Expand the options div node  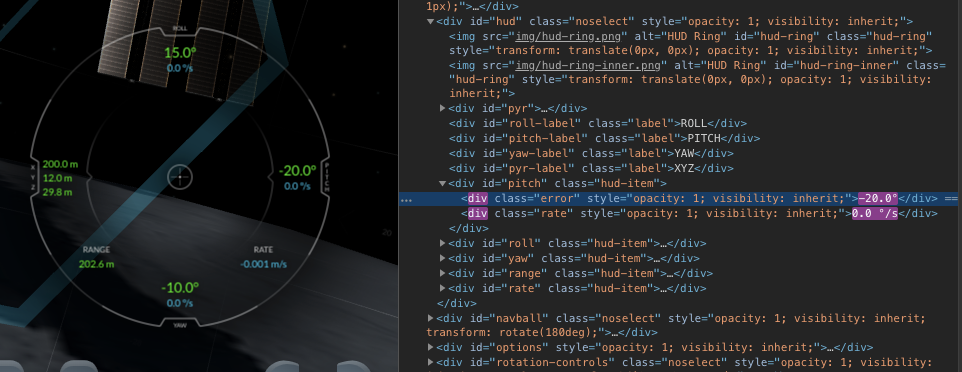point(430,347)
